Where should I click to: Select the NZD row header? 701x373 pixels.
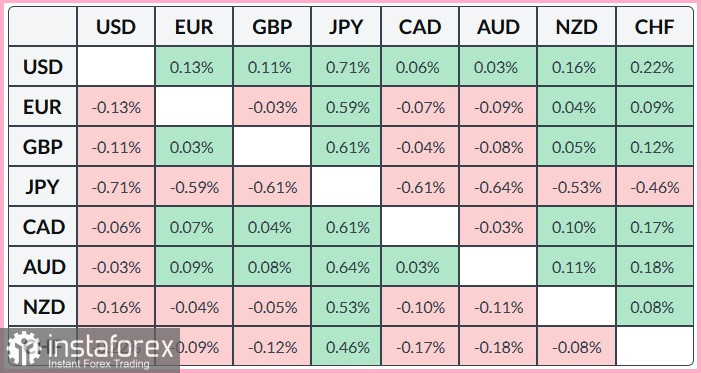click(x=42, y=307)
